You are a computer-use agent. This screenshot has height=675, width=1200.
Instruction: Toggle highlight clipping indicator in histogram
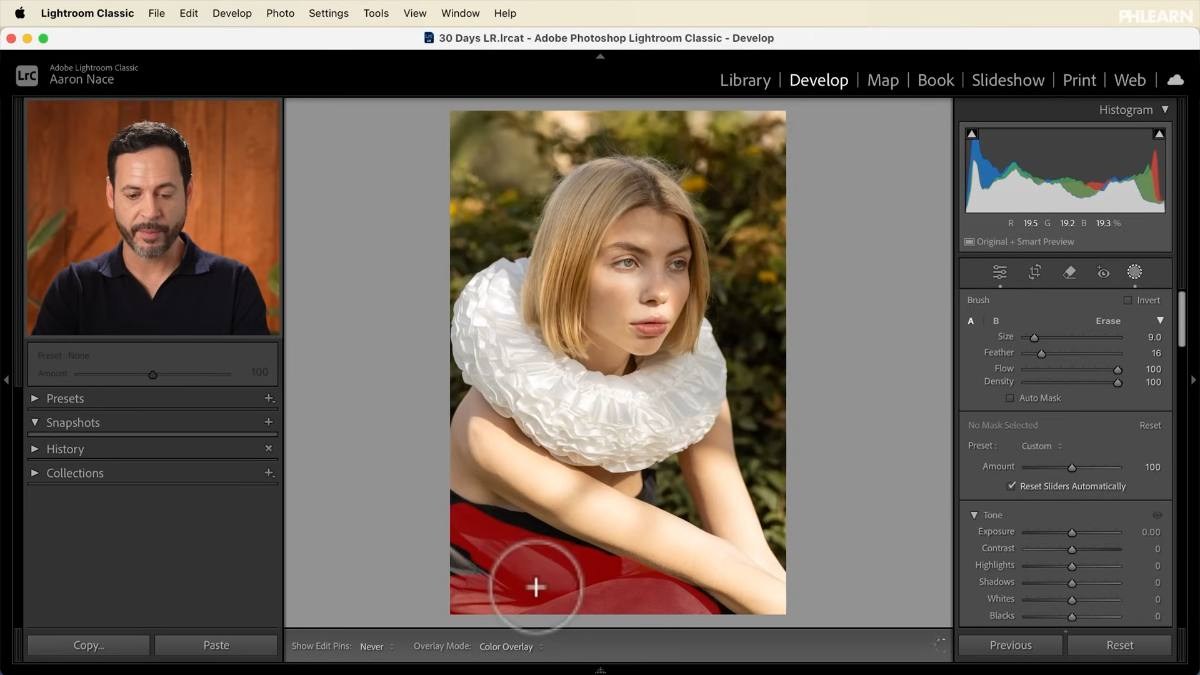(x=1159, y=134)
